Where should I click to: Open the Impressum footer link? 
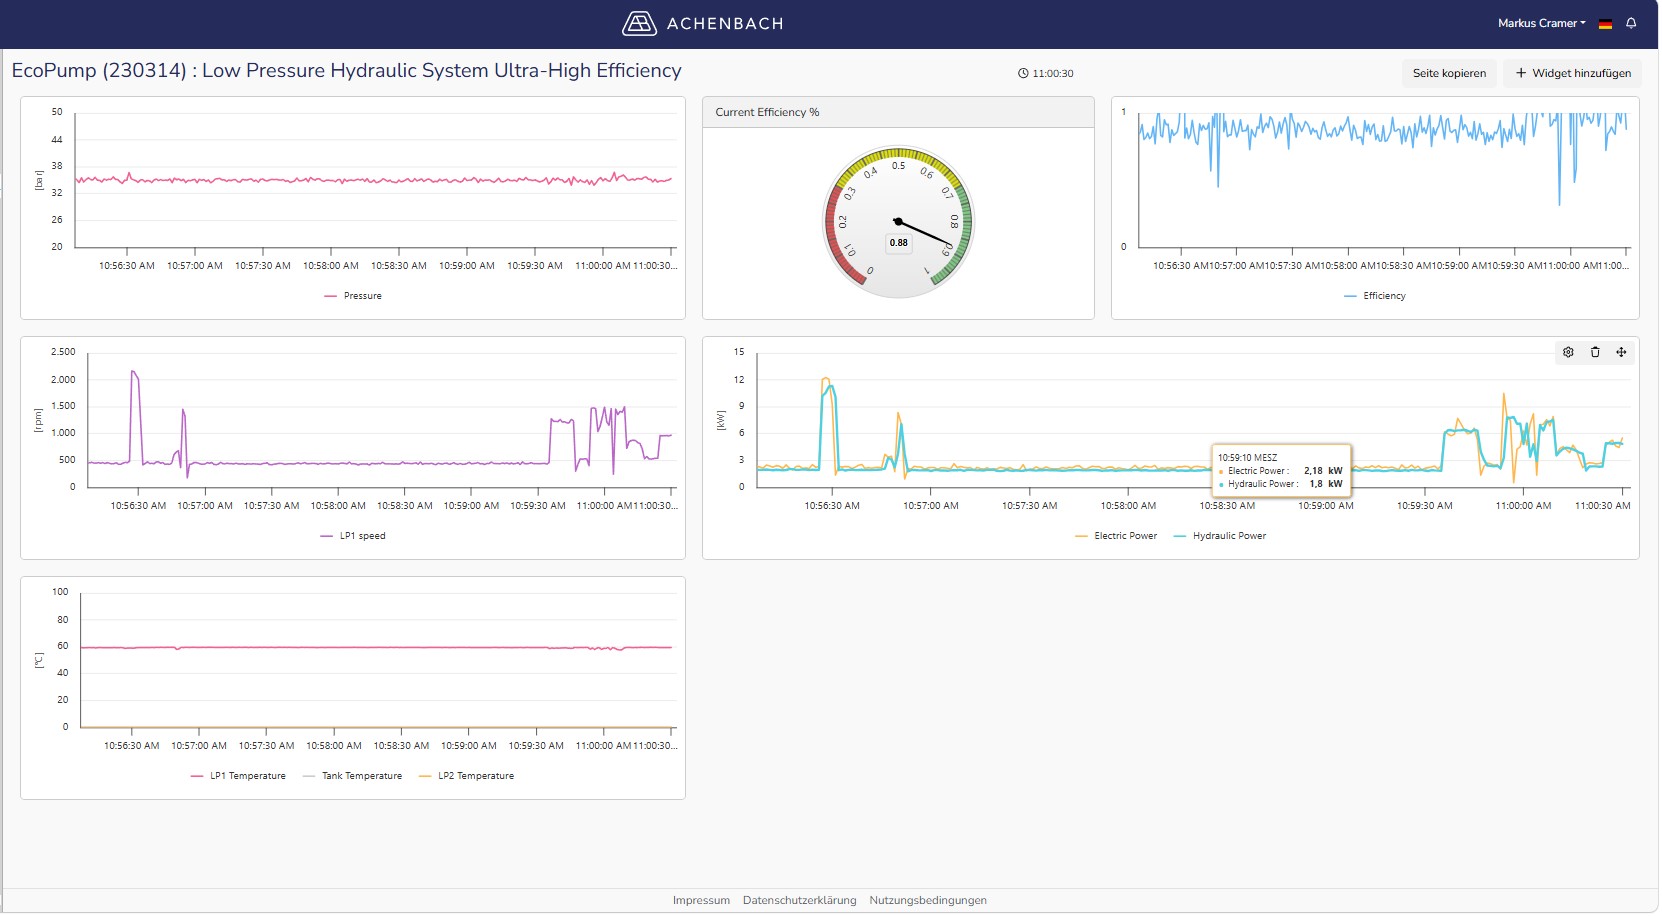(x=702, y=901)
